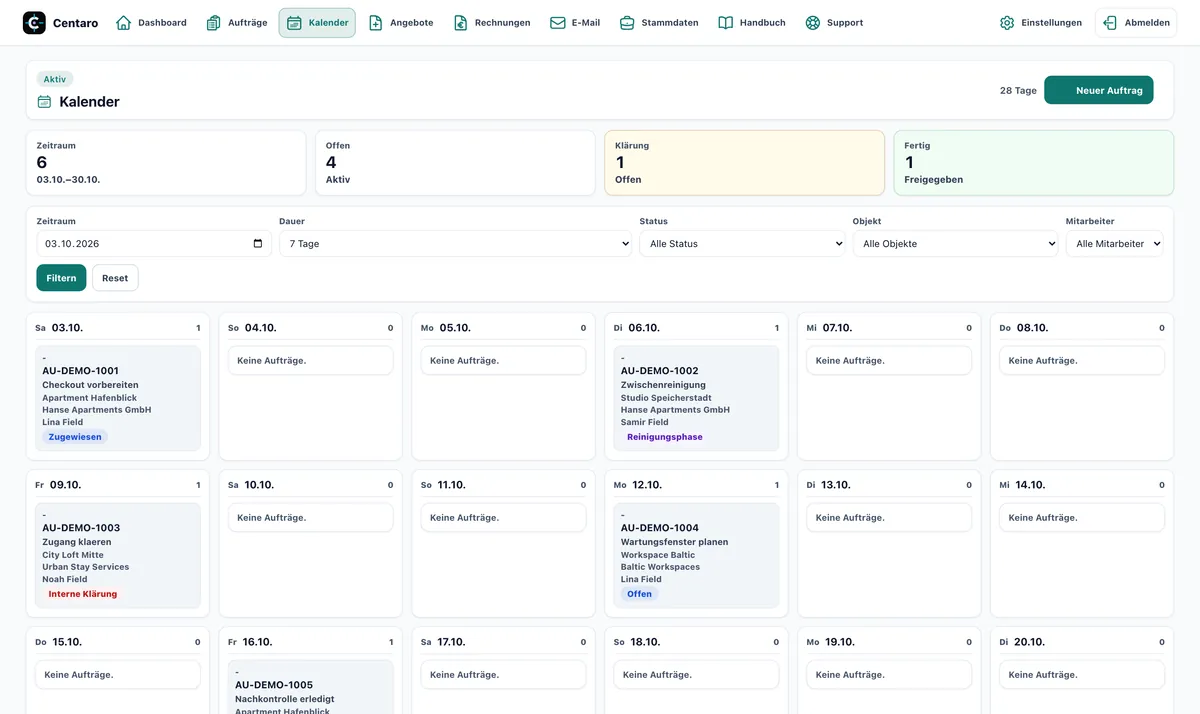
Task: Click the Neuer Auftrag button
Action: (x=1099, y=90)
